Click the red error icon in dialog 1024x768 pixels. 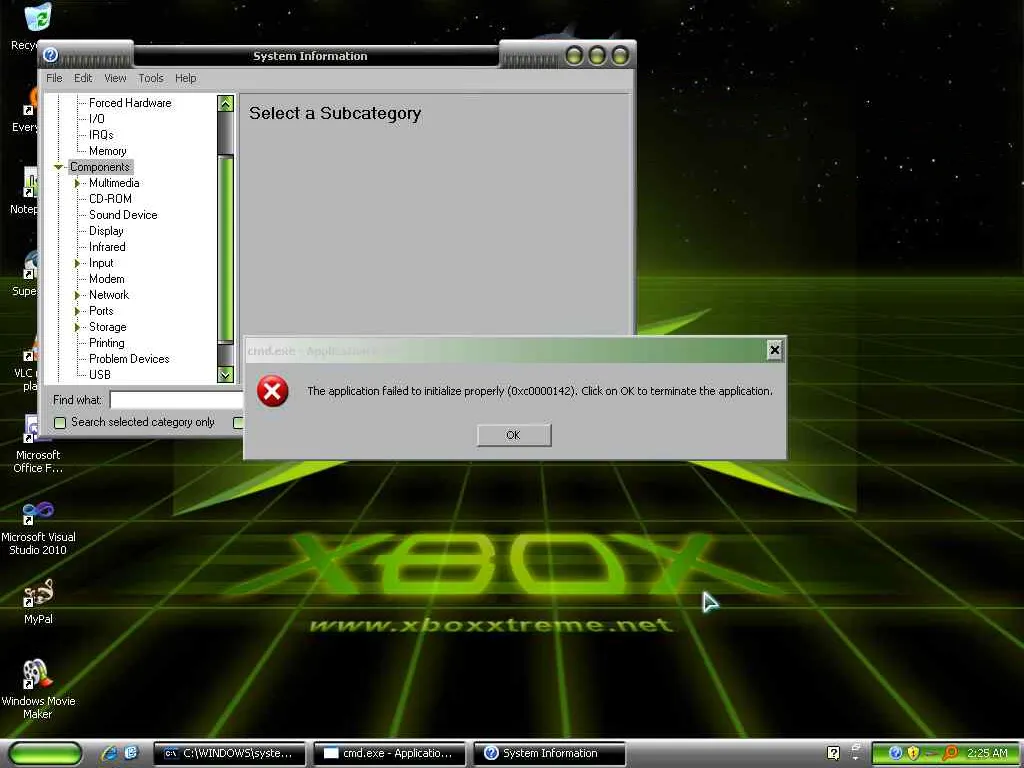(x=272, y=391)
